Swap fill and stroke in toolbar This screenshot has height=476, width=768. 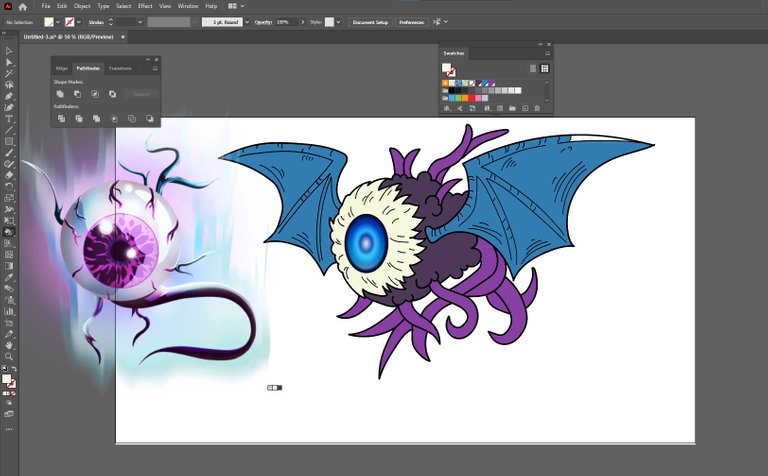14,369
